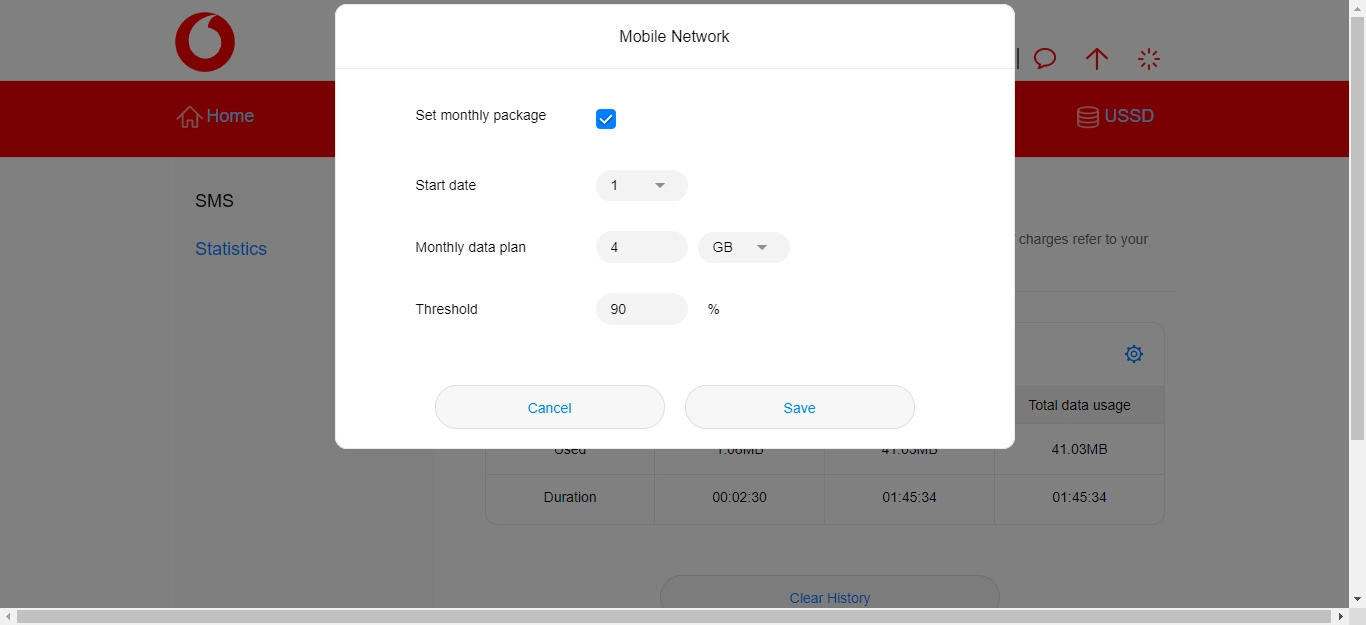The height and width of the screenshot is (625, 1366).
Task: Click the refresh spinner icon
Action: coord(1148,59)
